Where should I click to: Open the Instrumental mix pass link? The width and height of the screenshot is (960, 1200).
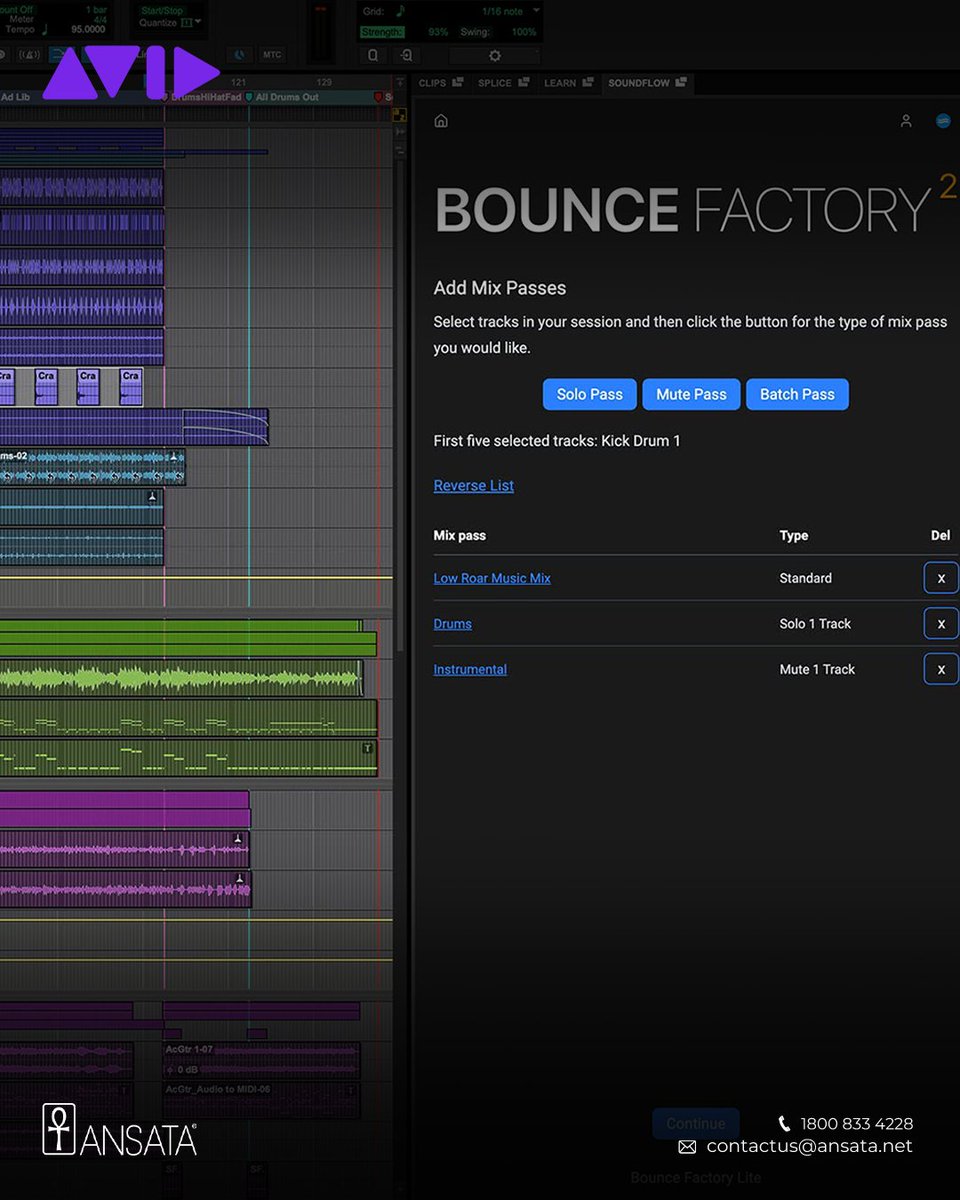470,669
